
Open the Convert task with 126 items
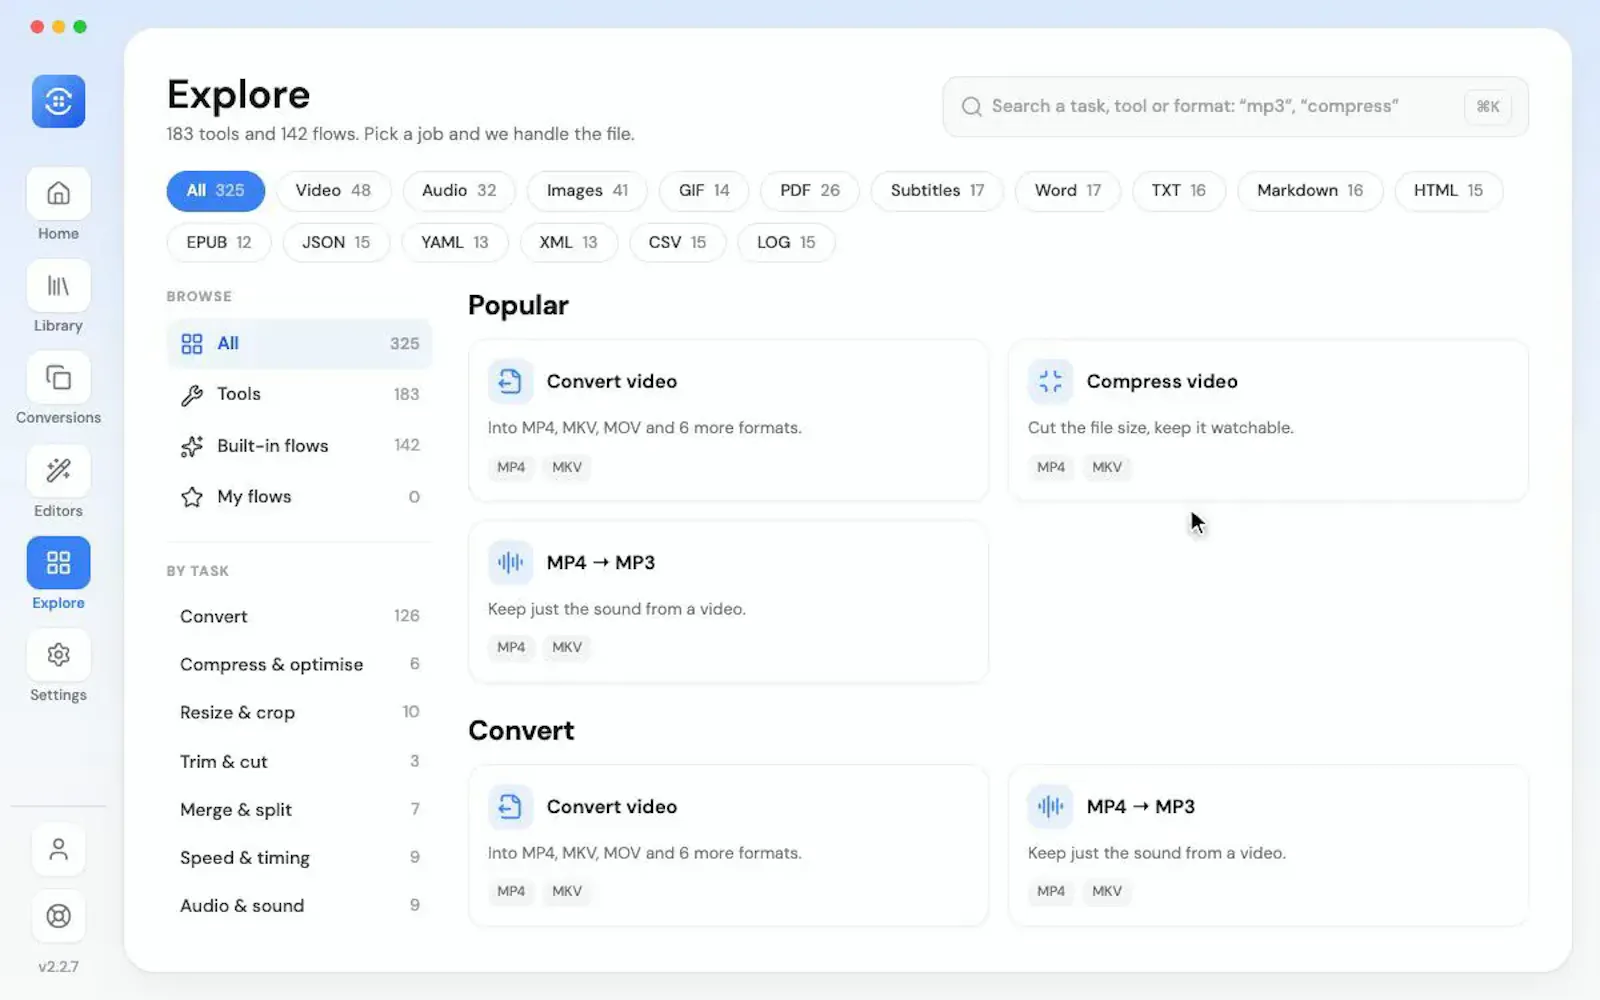(x=299, y=617)
